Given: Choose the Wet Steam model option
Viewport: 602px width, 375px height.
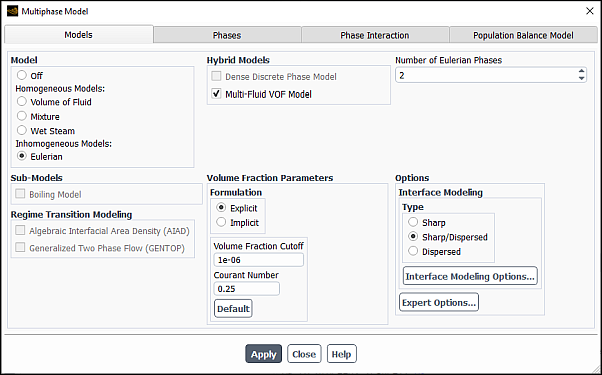Looking at the screenshot, I should pyautogui.click(x=22, y=131).
